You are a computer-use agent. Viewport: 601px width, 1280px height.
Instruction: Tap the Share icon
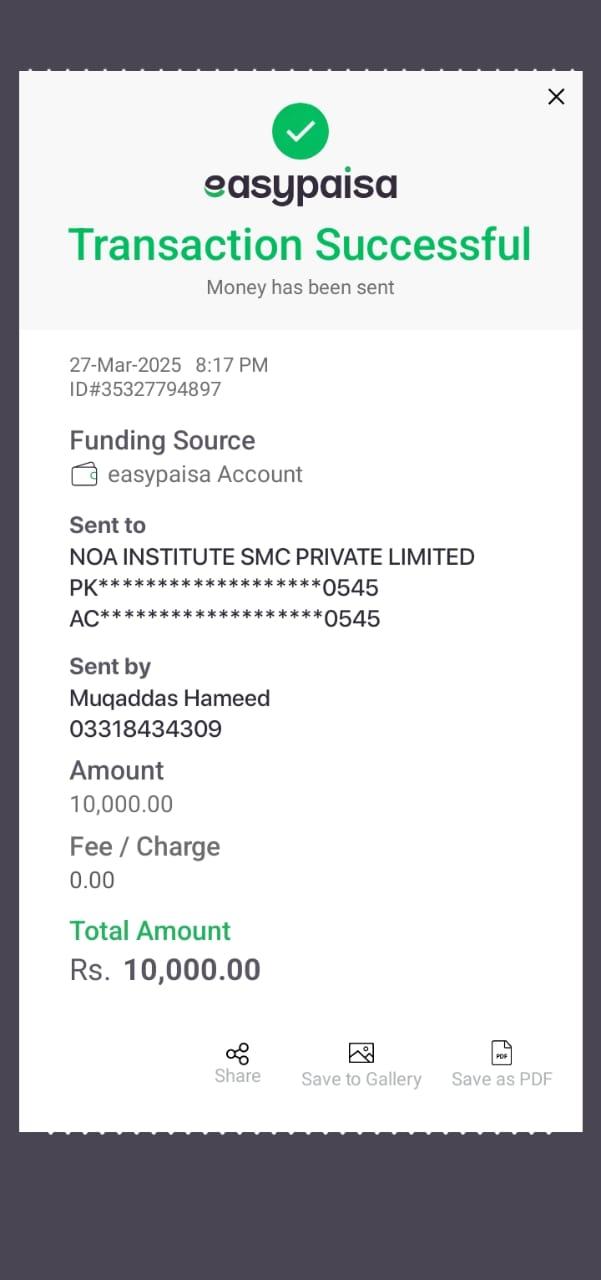pyautogui.click(x=237, y=1054)
